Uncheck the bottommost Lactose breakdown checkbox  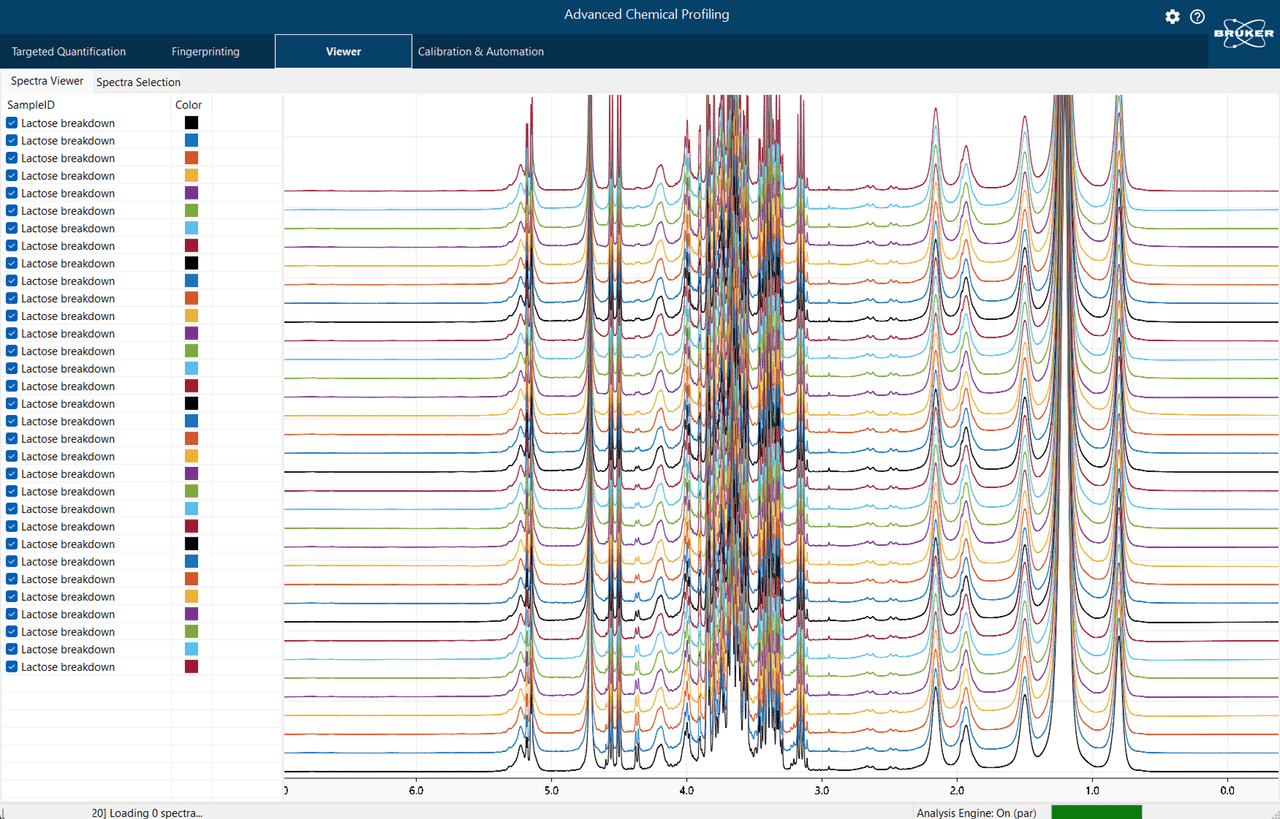(x=12, y=667)
